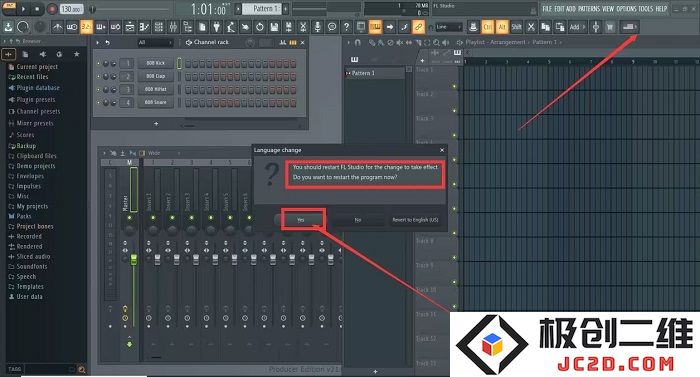Click Revert to English (US) button
700x377 pixels.
pos(415,220)
